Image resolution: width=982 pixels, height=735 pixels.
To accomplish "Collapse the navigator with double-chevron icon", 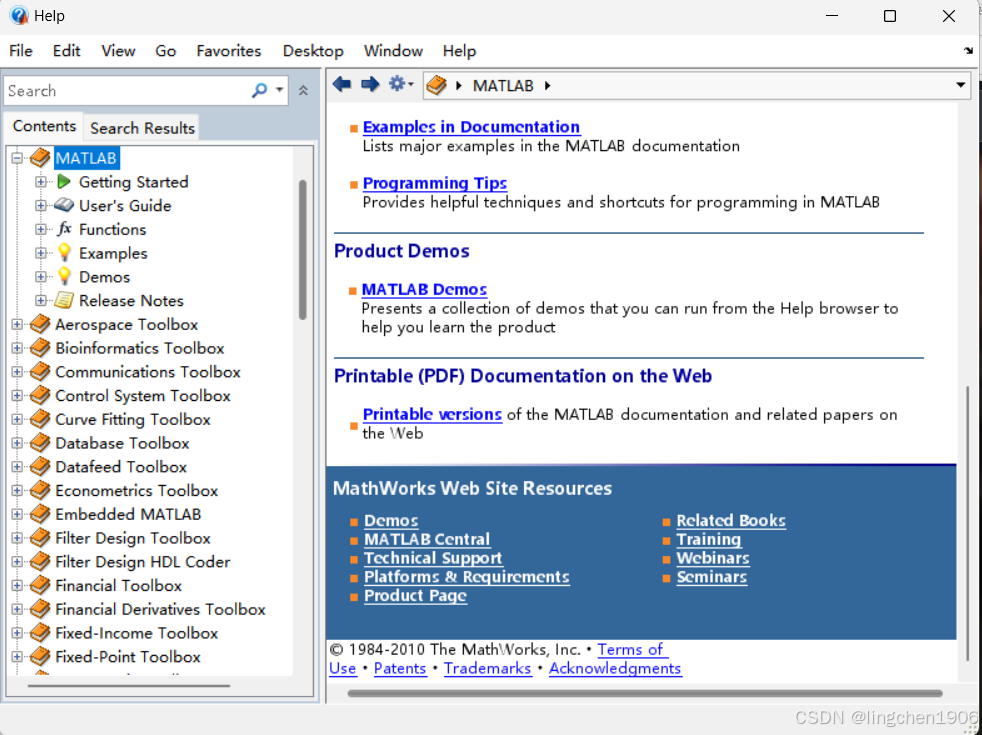I will coord(303,91).
